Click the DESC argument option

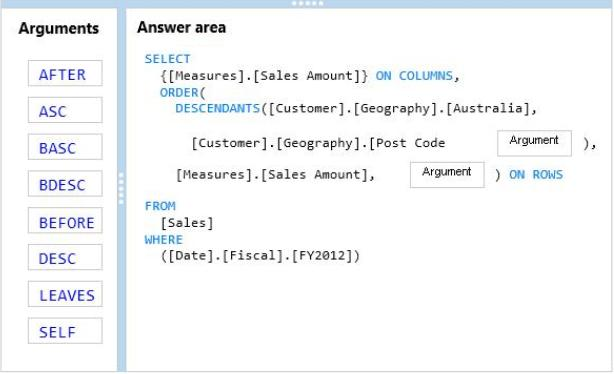pyautogui.click(x=65, y=257)
